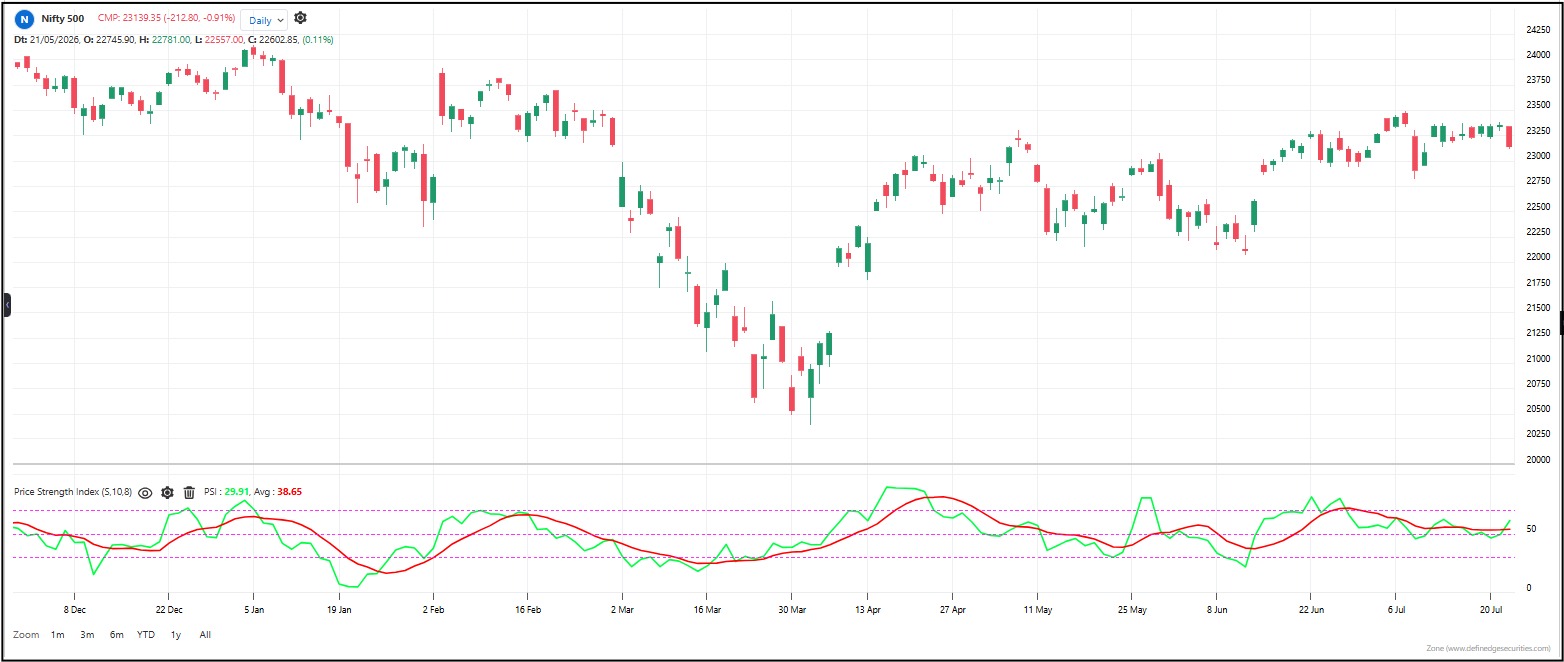Open the Daily timeframe dropdown

tap(264, 19)
